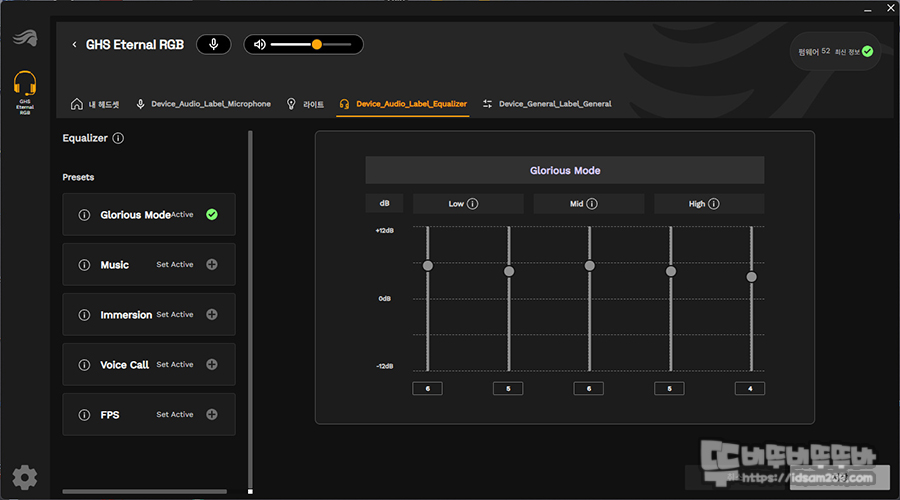Click Set Active text for Immersion

tap(175, 315)
